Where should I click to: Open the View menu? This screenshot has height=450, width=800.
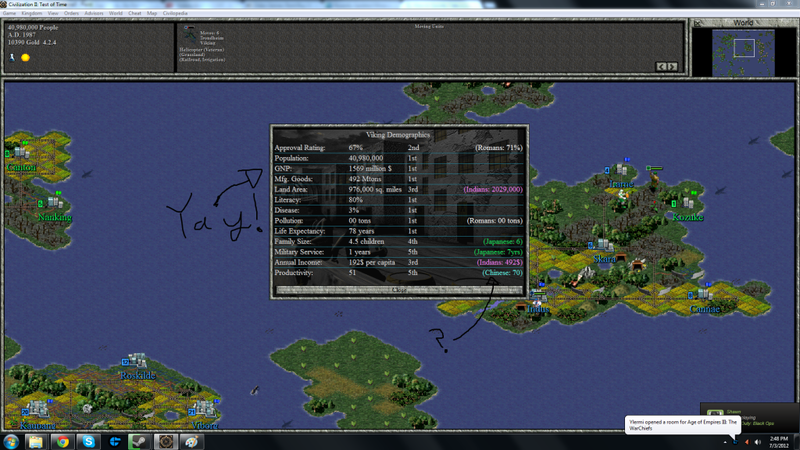[x=53, y=13]
